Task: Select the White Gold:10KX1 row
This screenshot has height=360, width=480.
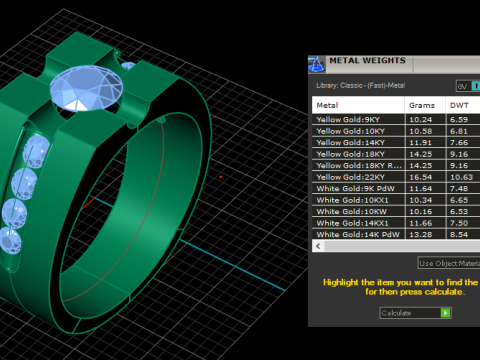Action: tap(396, 200)
